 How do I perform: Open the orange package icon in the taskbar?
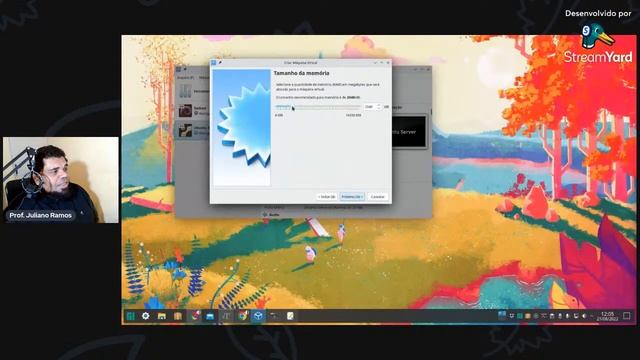178,316
